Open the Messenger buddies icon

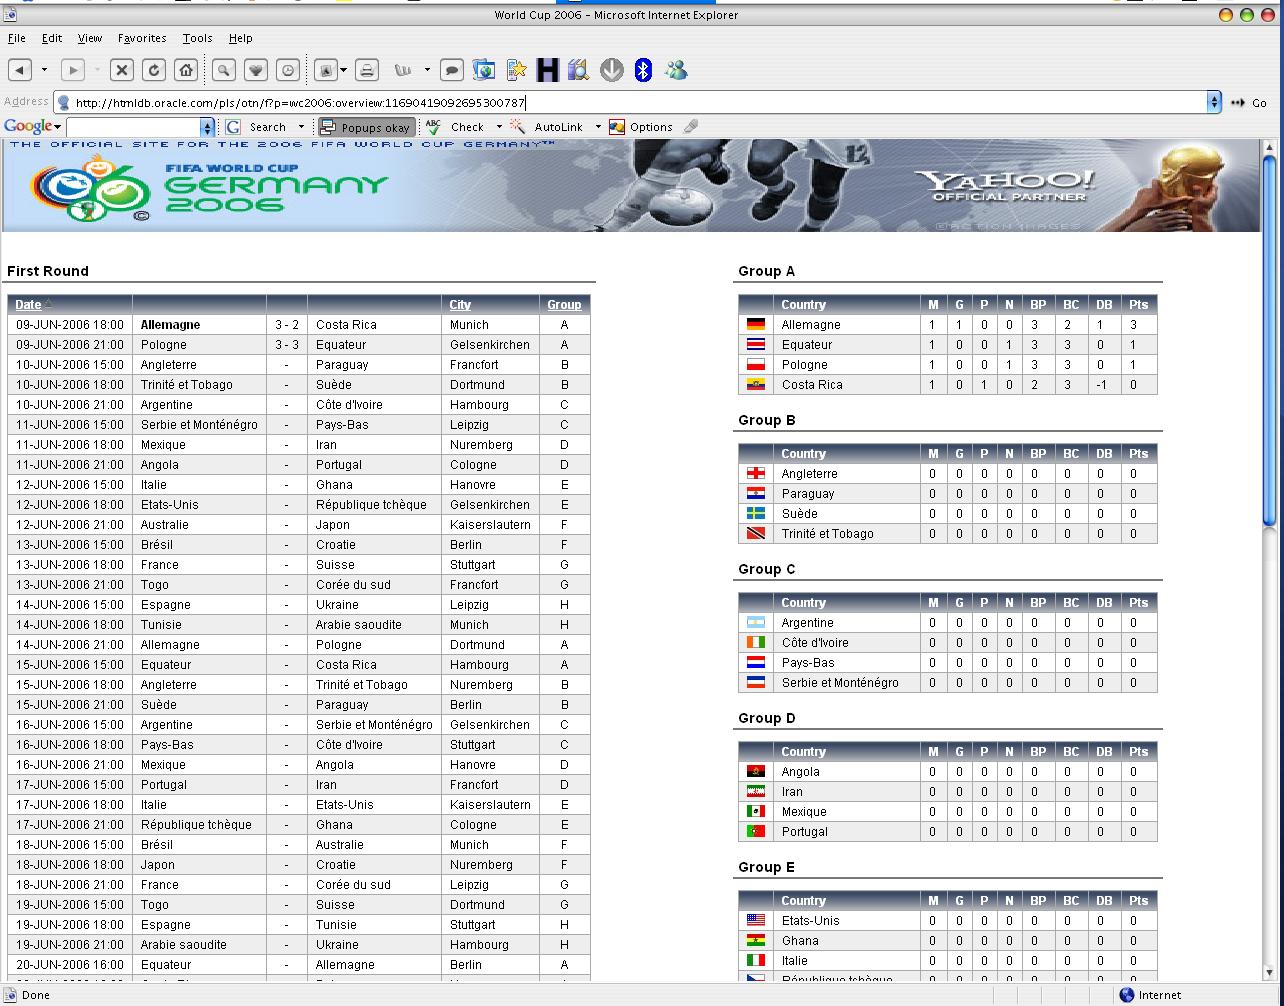676,70
